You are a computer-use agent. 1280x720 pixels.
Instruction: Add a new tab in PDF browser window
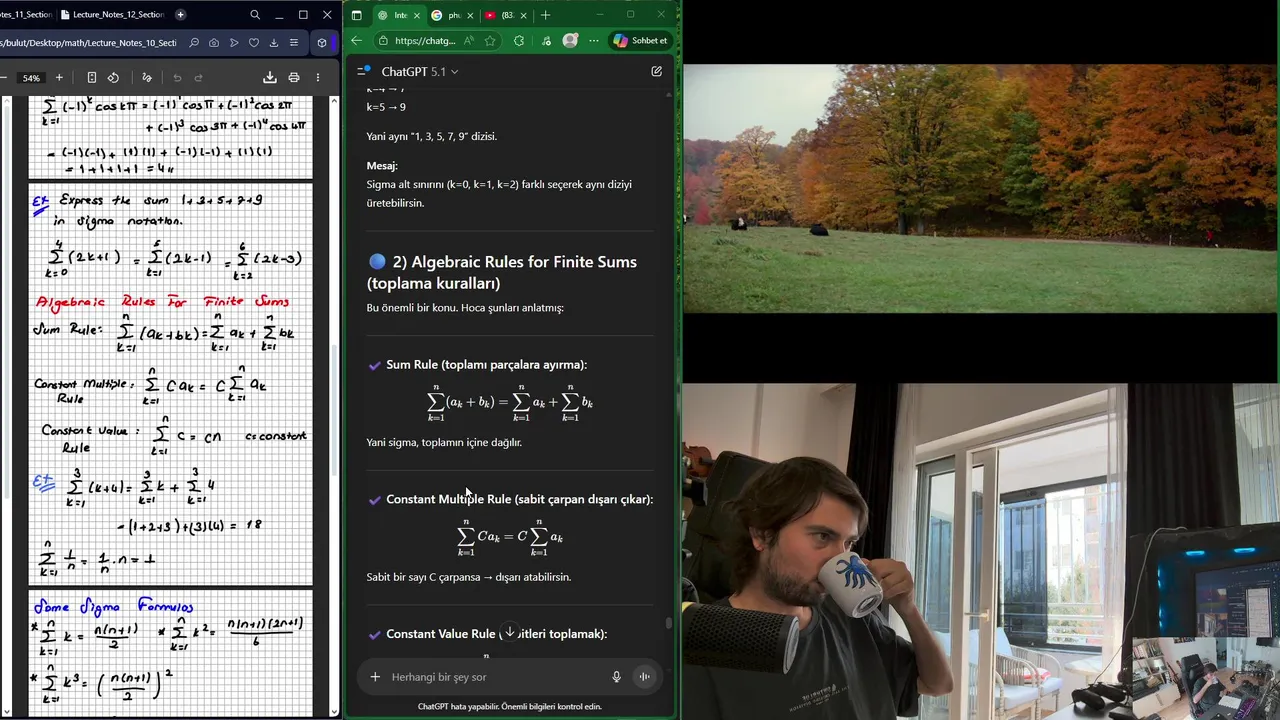181,15
